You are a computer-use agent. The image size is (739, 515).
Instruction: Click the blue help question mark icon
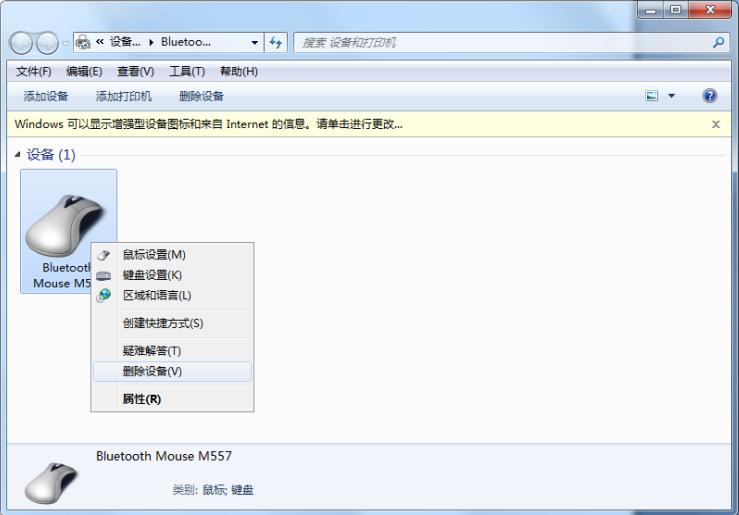pyautogui.click(x=709, y=96)
